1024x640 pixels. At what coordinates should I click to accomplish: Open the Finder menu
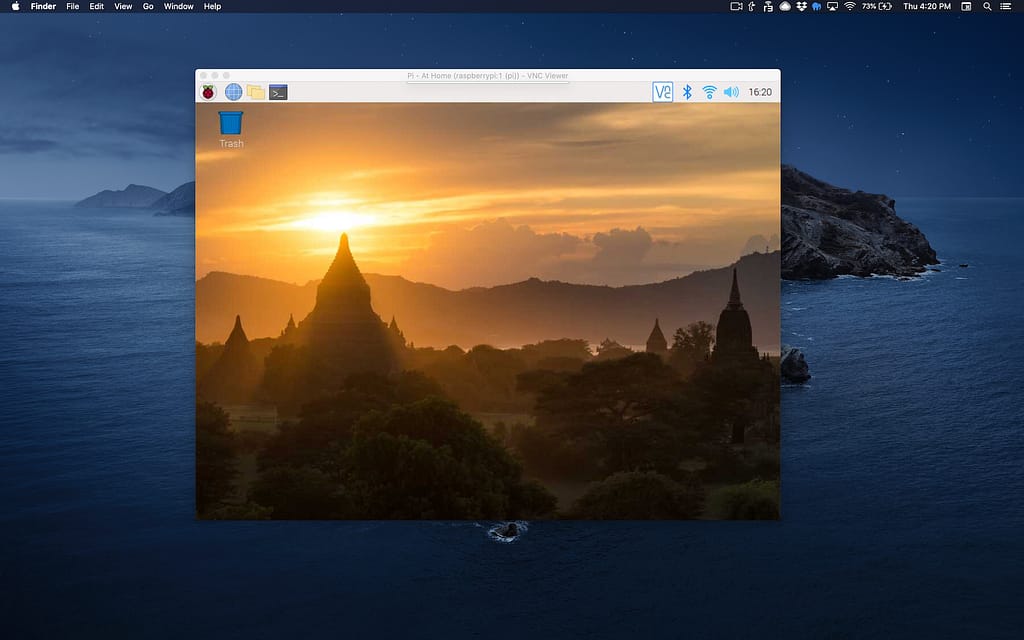[43, 6]
